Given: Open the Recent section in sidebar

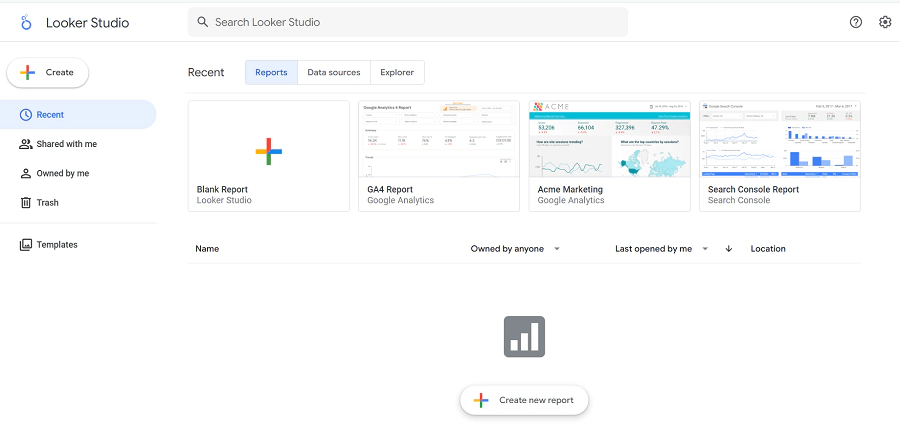Looking at the screenshot, I should click(x=78, y=115).
